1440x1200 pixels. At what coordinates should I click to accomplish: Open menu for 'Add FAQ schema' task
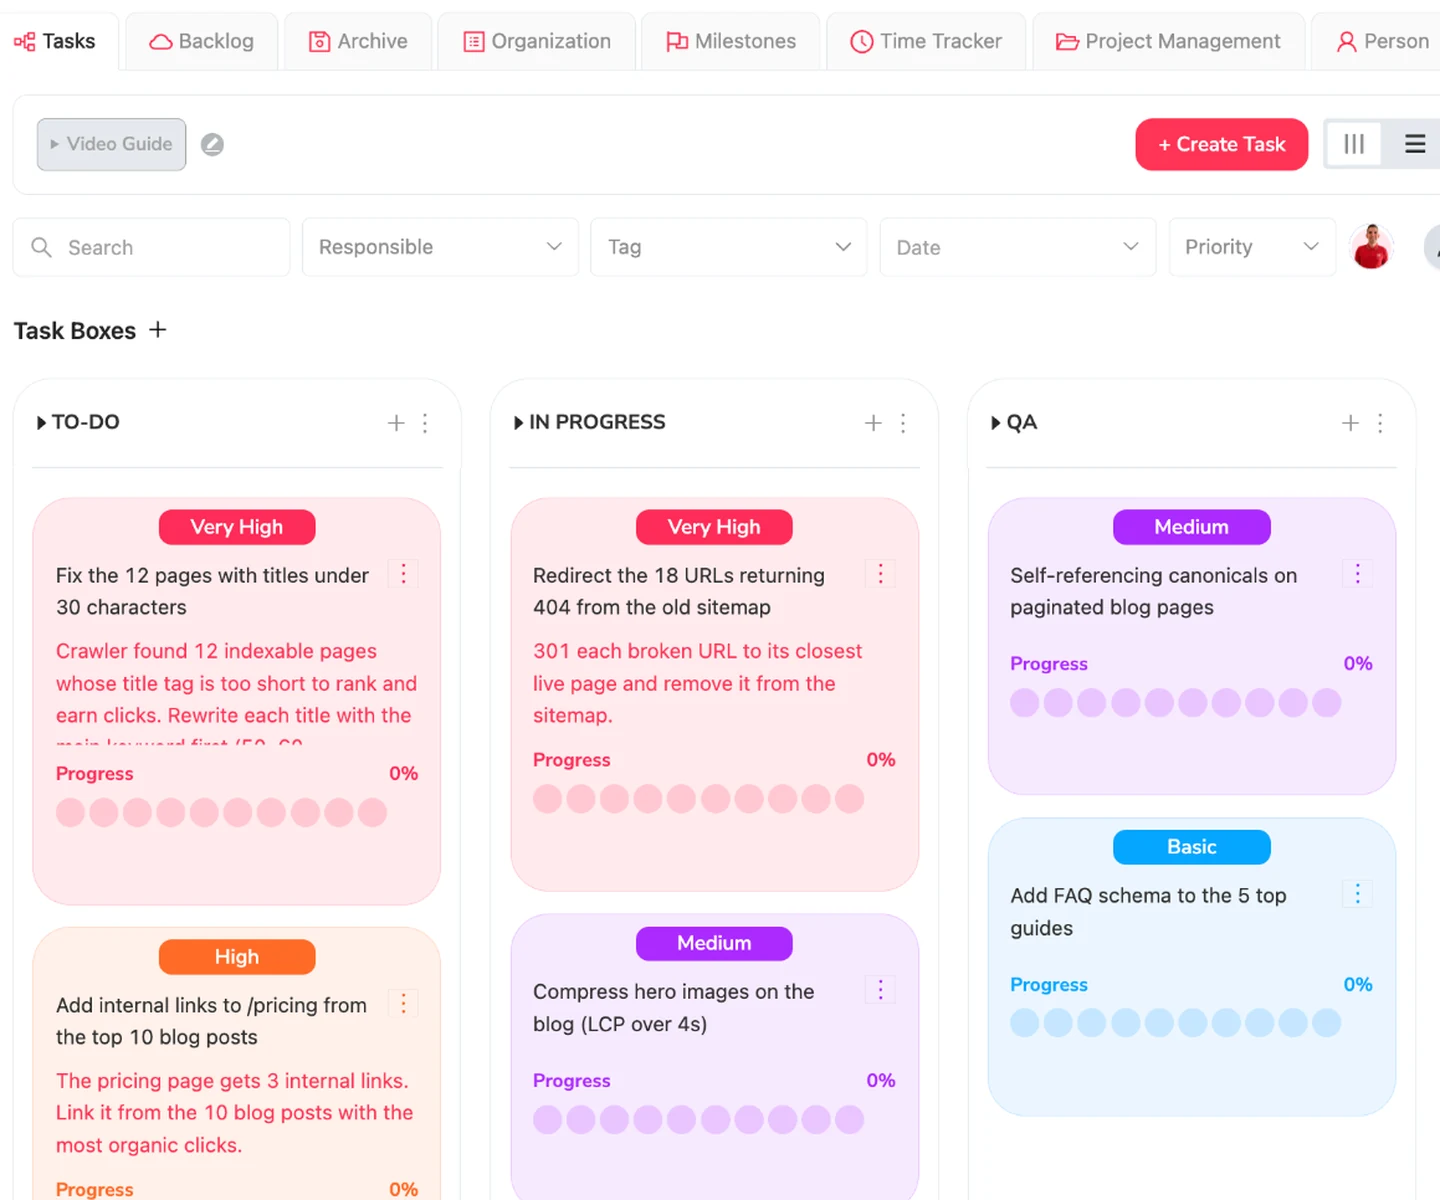click(1357, 894)
